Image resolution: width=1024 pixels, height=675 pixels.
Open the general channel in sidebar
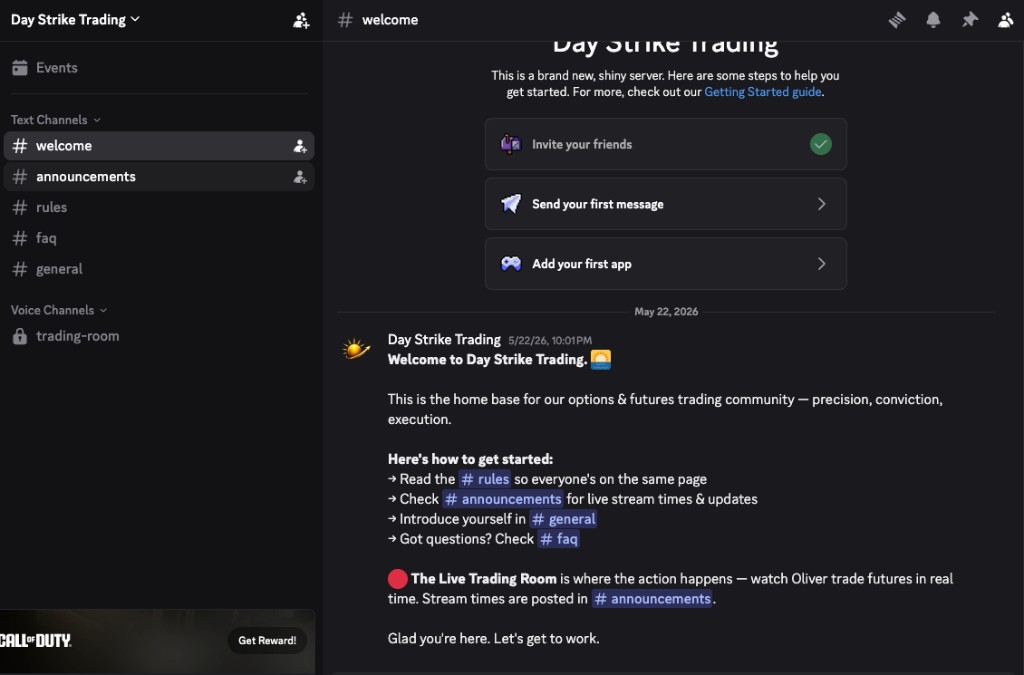159,268
